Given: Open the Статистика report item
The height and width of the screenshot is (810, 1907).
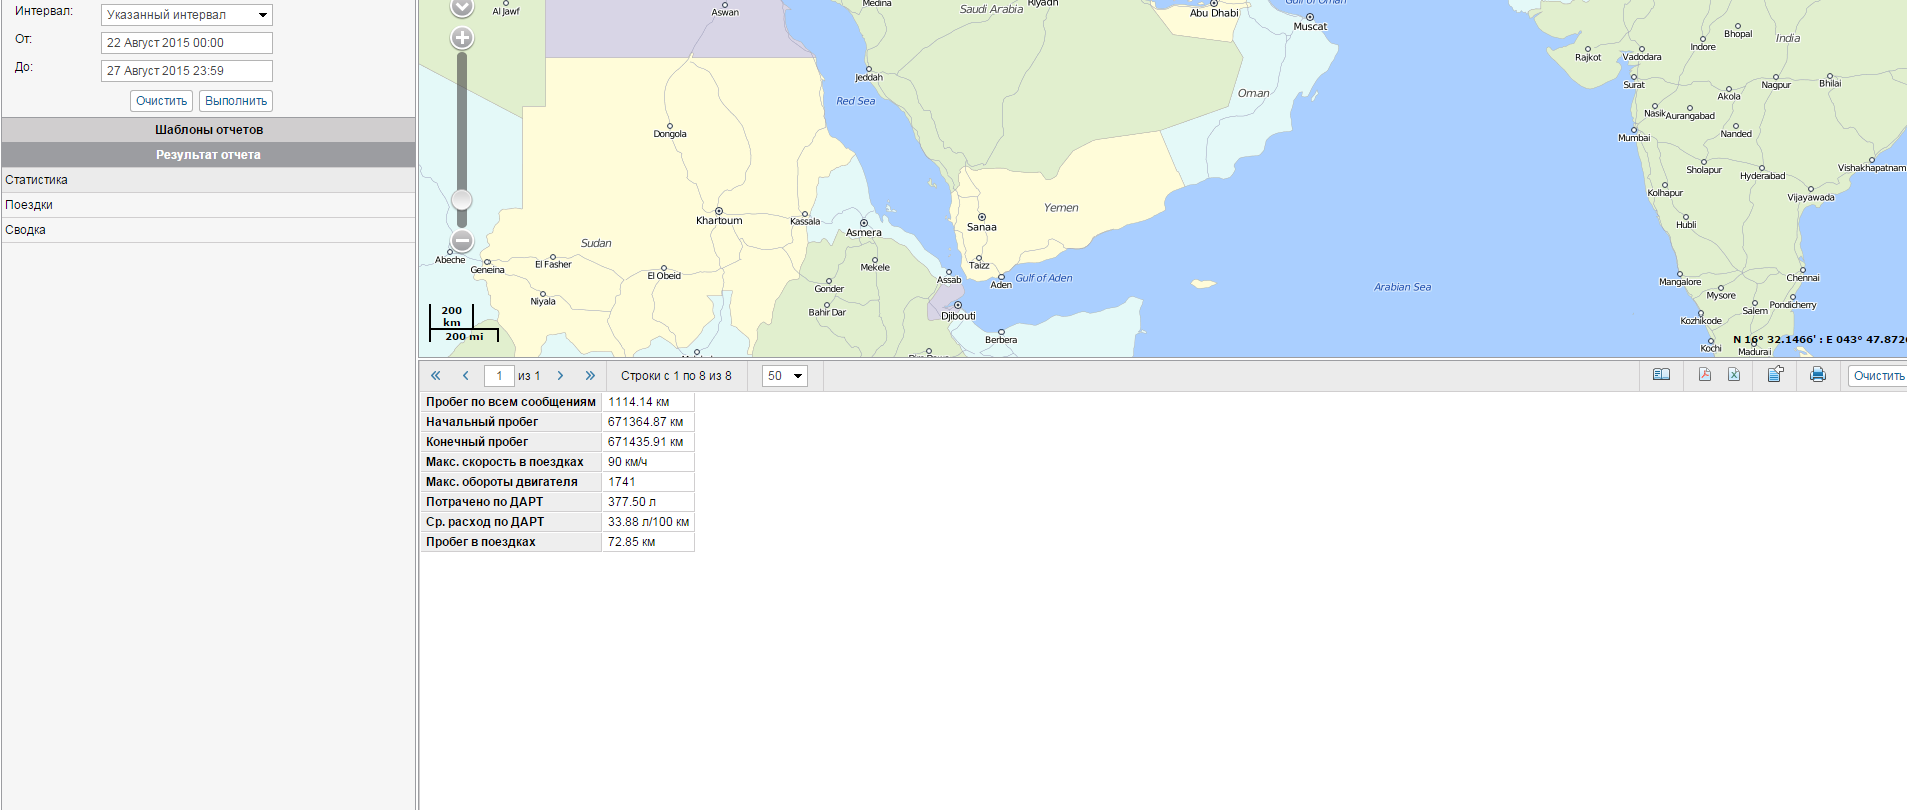Looking at the screenshot, I should pos(37,180).
